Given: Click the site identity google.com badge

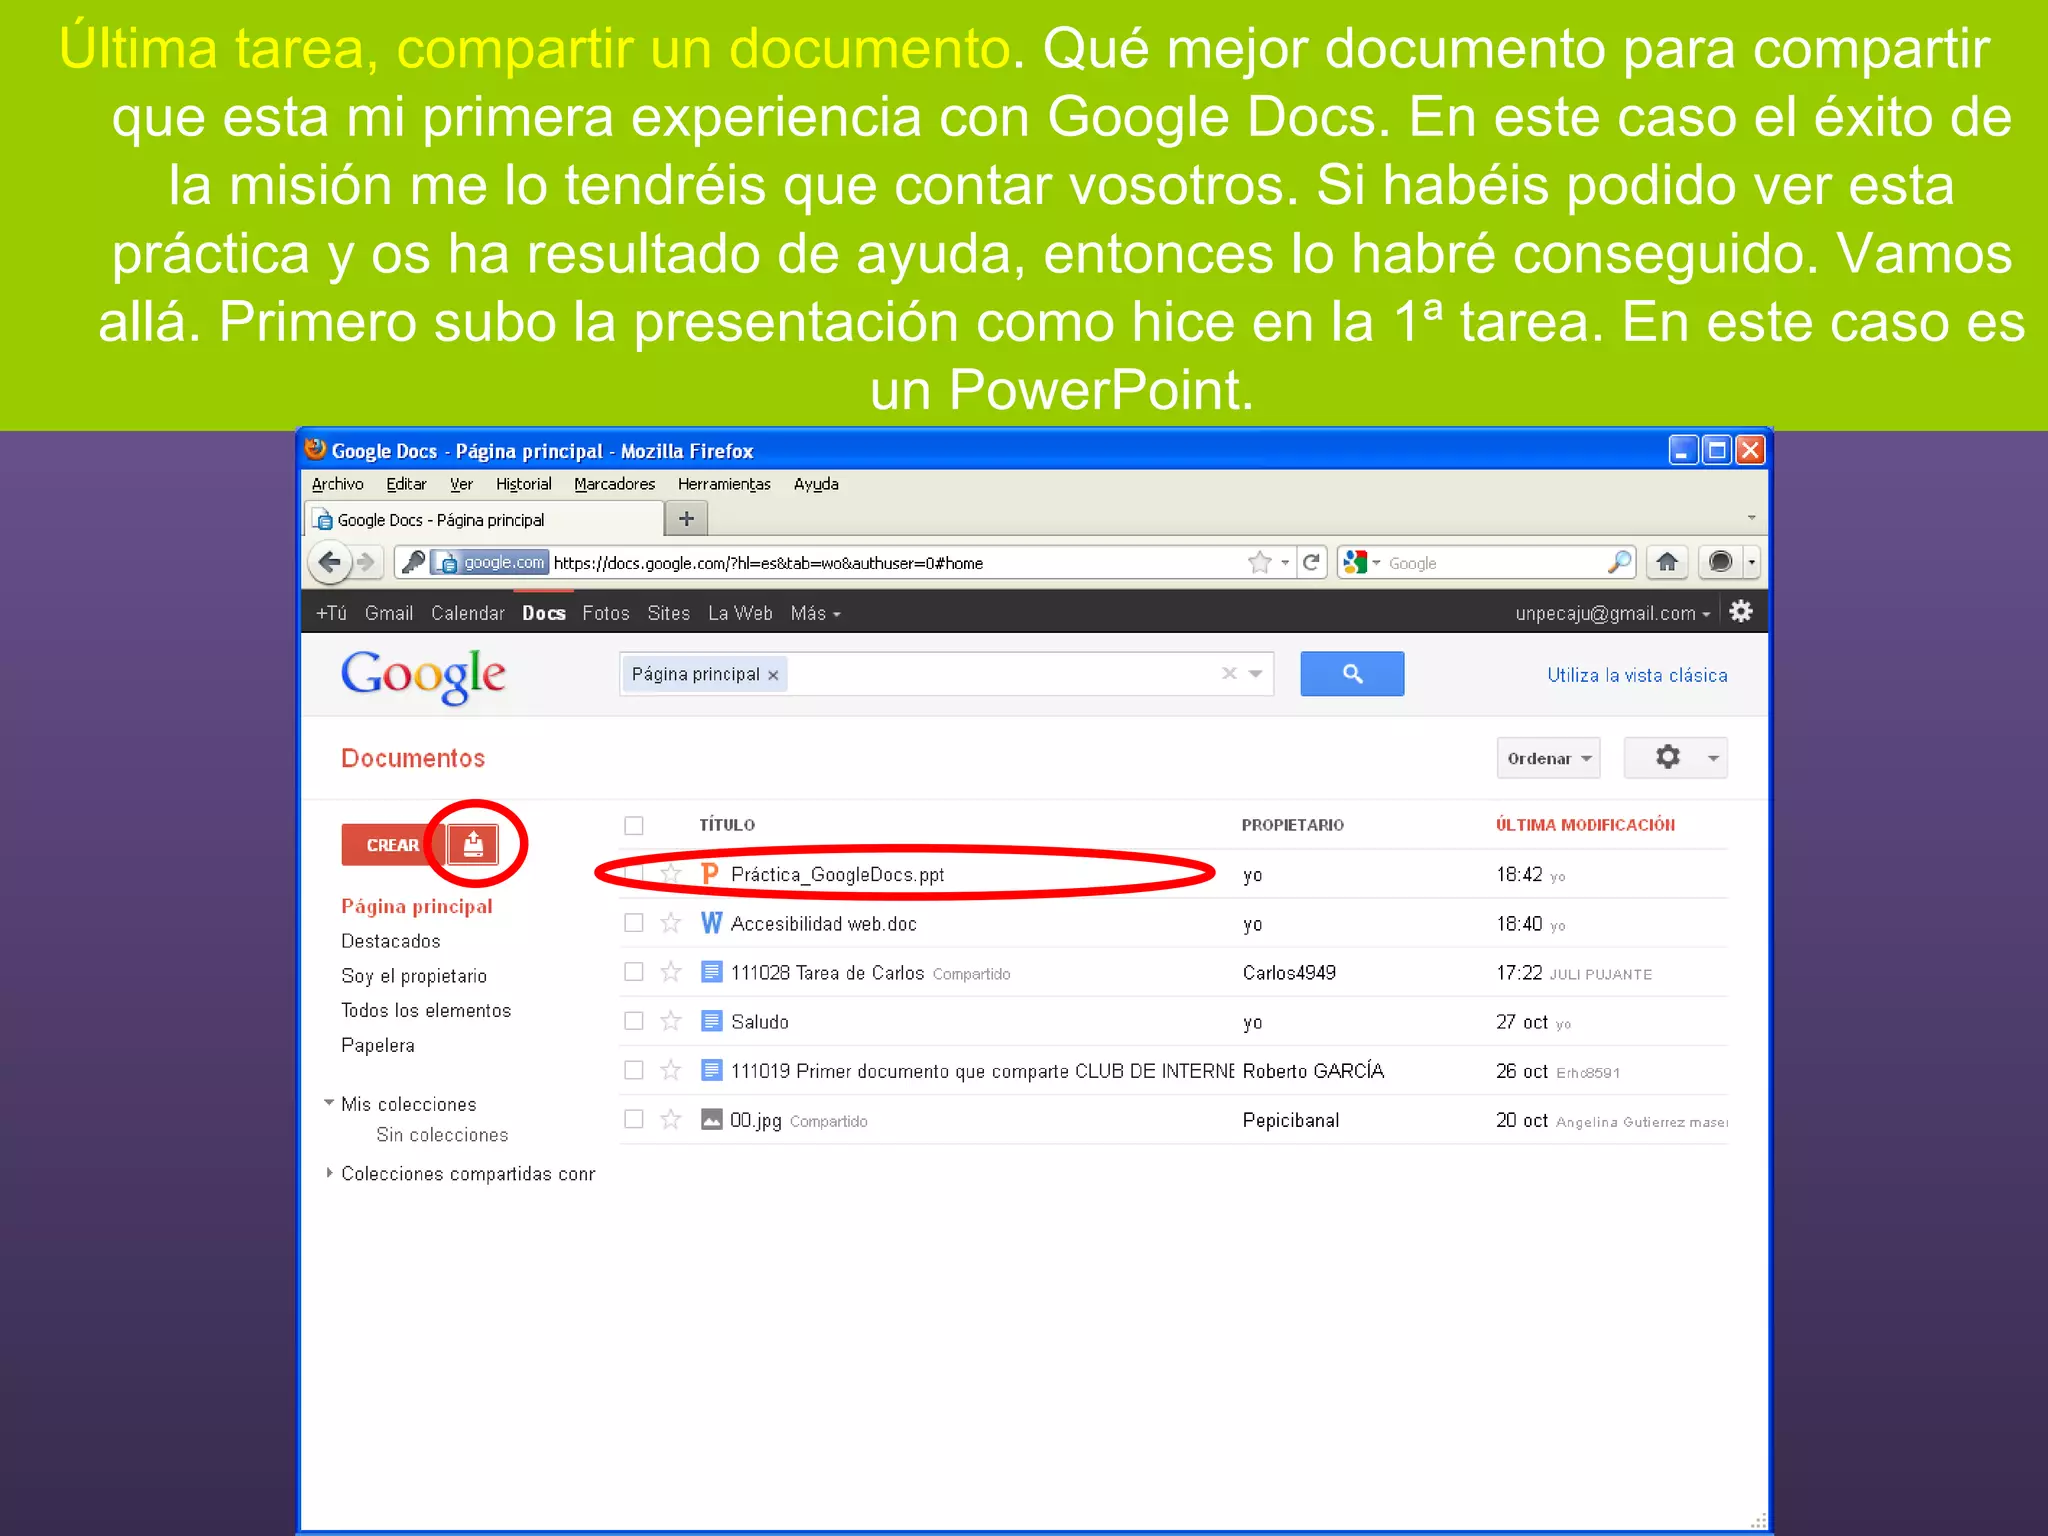Looking at the screenshot, I should [490, 562].
